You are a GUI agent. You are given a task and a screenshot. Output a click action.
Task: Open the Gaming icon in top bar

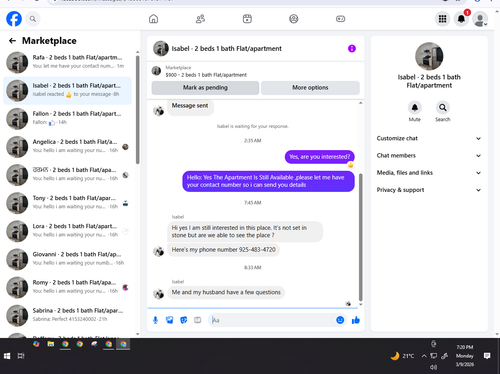pyautogui.click(x=340, y=19)
